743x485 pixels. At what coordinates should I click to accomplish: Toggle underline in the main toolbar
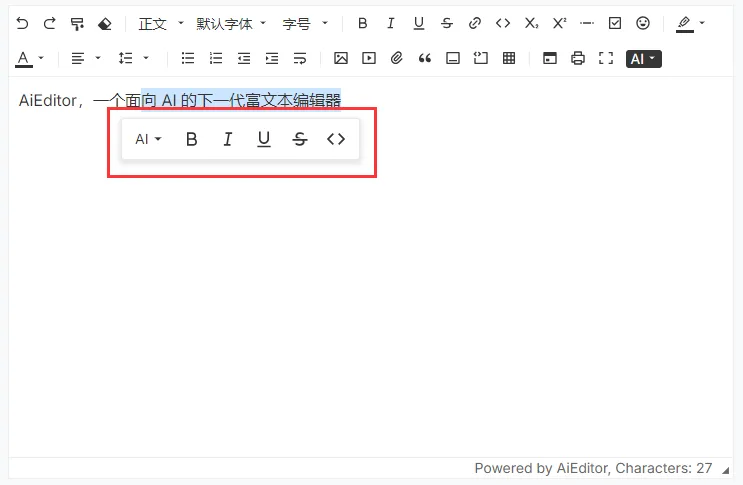coord(419,23)
